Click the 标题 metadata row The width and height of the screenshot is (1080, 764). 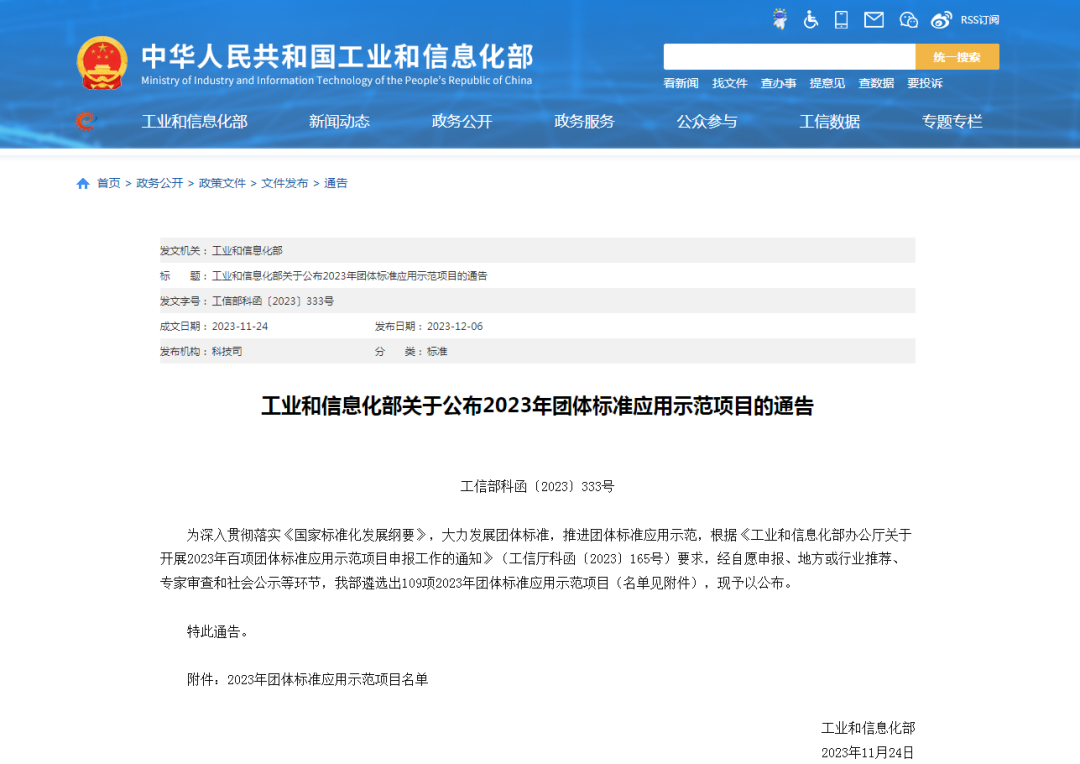pyautogui.click(x=537, y=276)
